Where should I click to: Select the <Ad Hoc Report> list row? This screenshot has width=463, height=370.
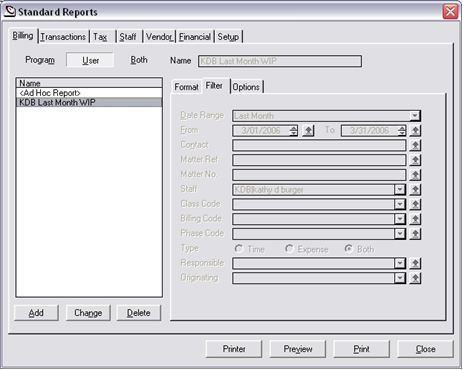[x=89, y=93]
